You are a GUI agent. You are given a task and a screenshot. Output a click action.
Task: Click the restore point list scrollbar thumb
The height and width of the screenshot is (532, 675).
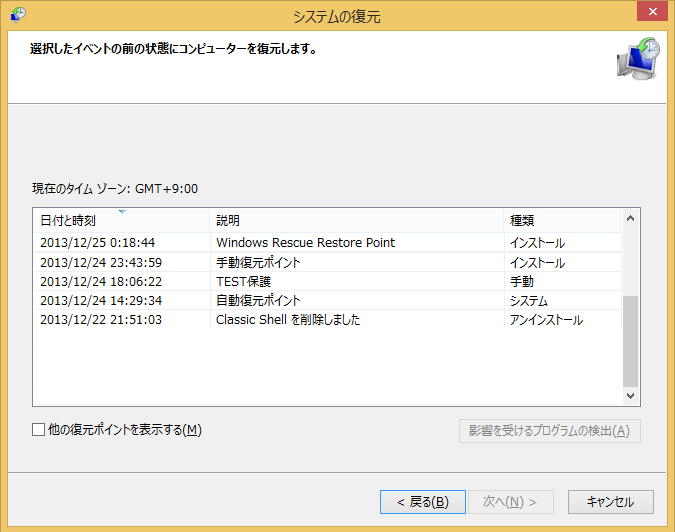630,340
